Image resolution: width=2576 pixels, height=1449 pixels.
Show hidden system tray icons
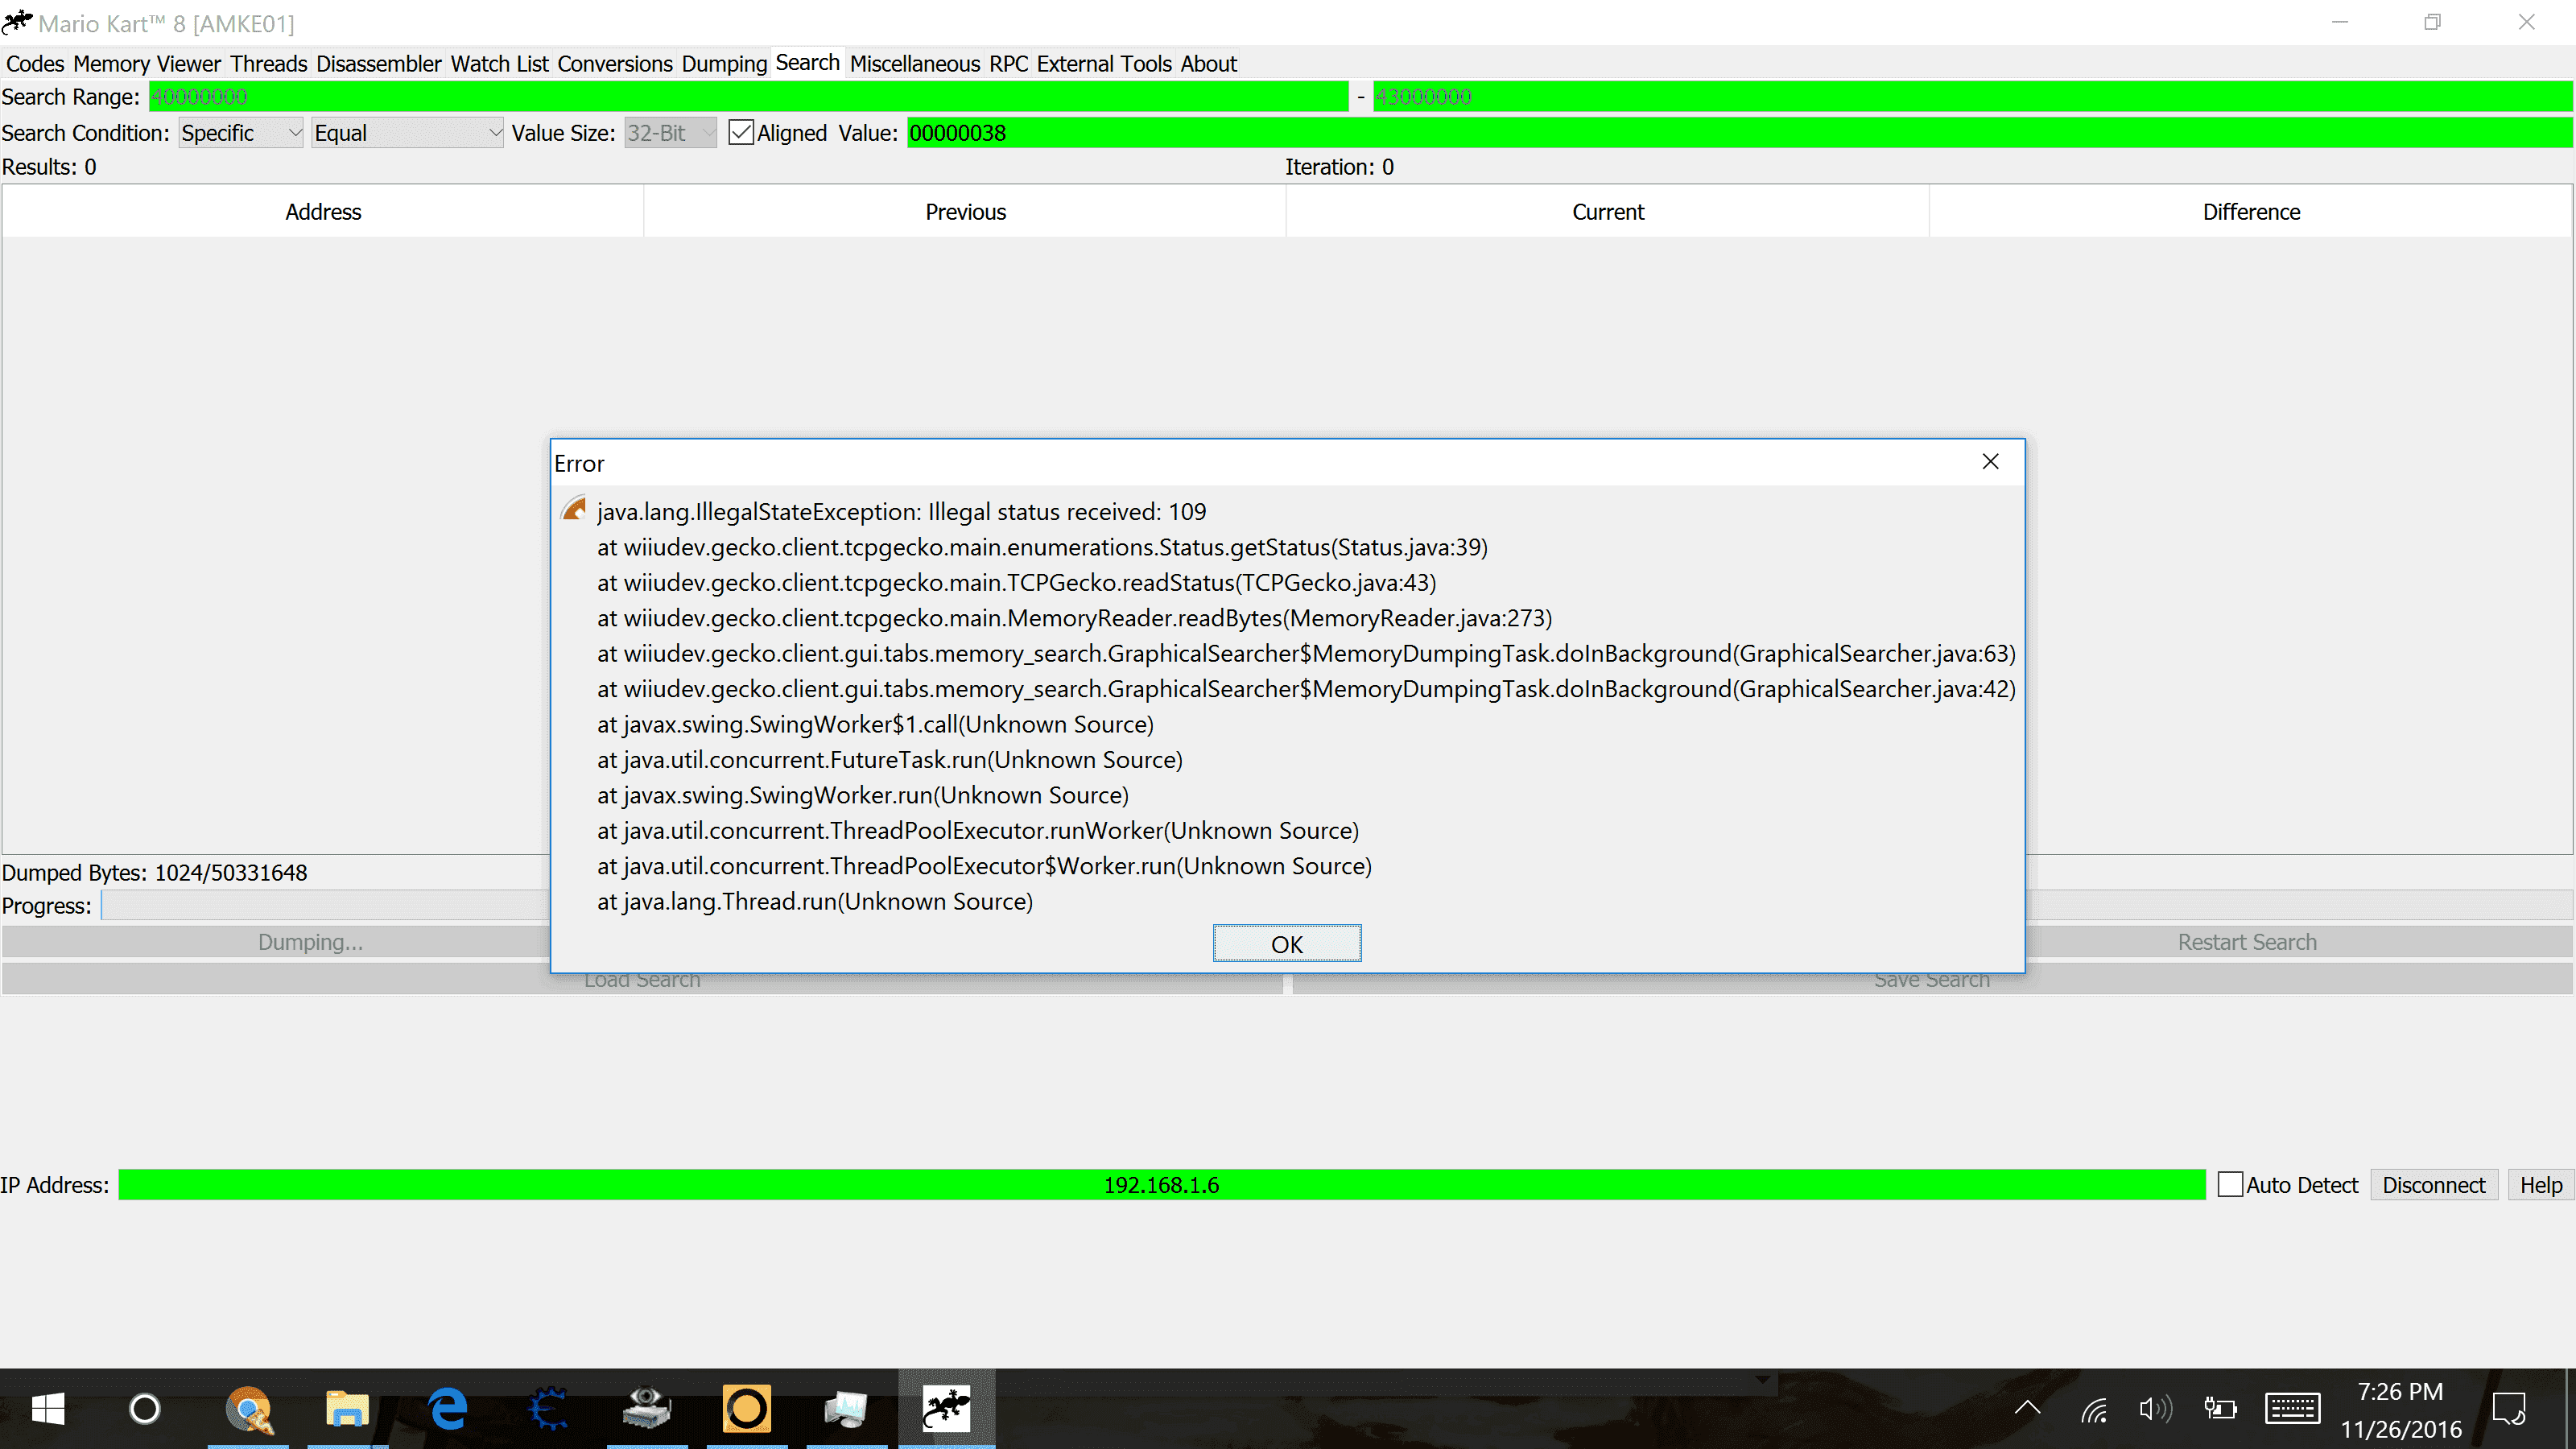[2027, 1409]
